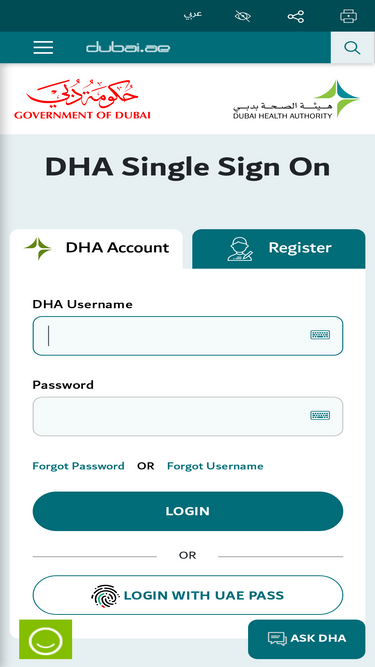The width and height of the screenshot is (375, 667).
Task: Focus the DHA Username input field
Action: [x=188, y=336]
